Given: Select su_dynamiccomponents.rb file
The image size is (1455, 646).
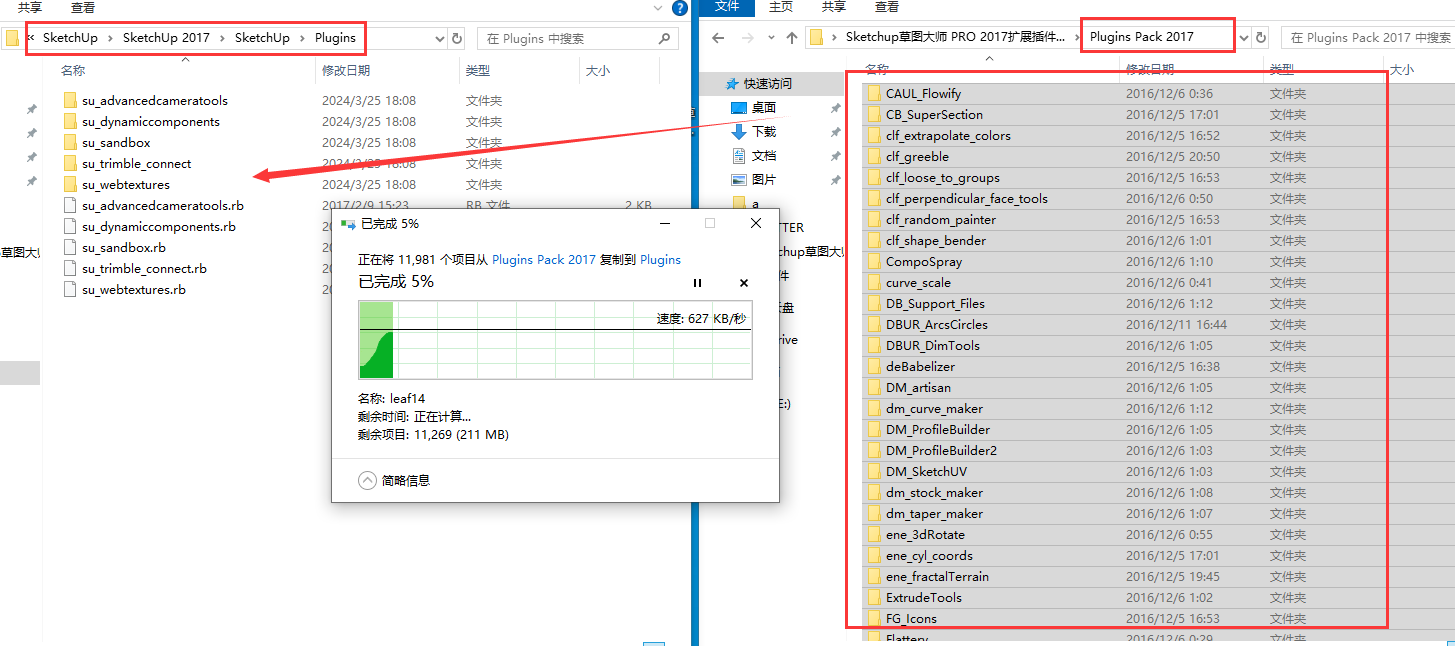Looking at the screenshot, I should (159, 227).
